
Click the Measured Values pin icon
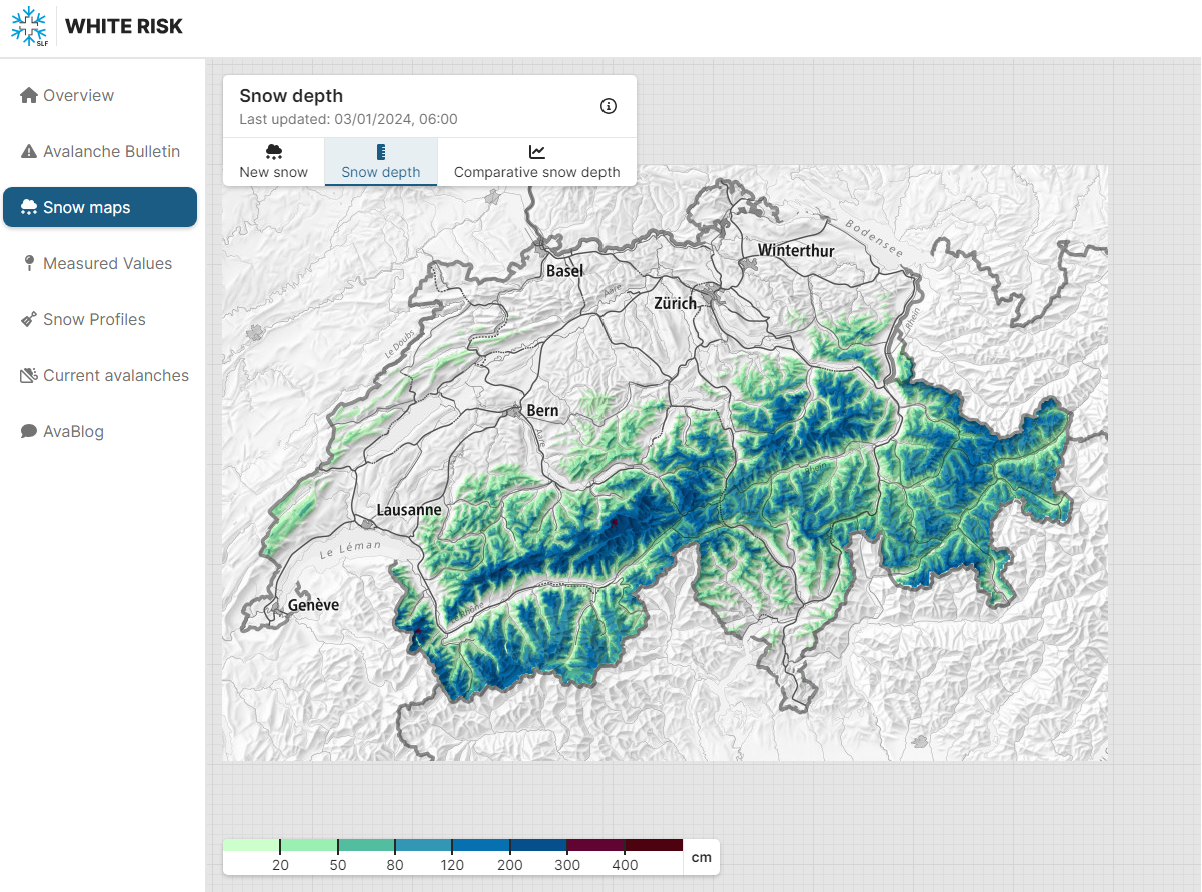29,263
